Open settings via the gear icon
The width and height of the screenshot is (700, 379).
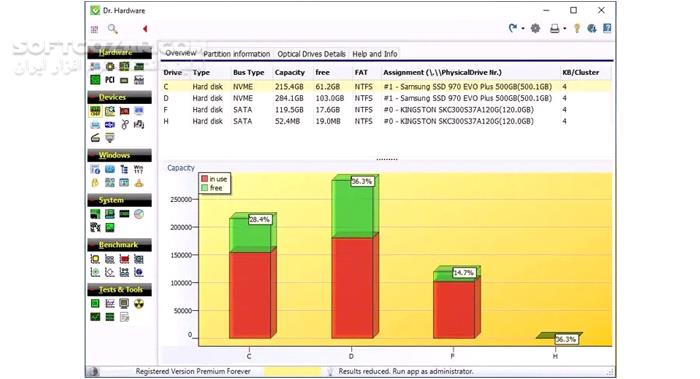pos(535,29)
